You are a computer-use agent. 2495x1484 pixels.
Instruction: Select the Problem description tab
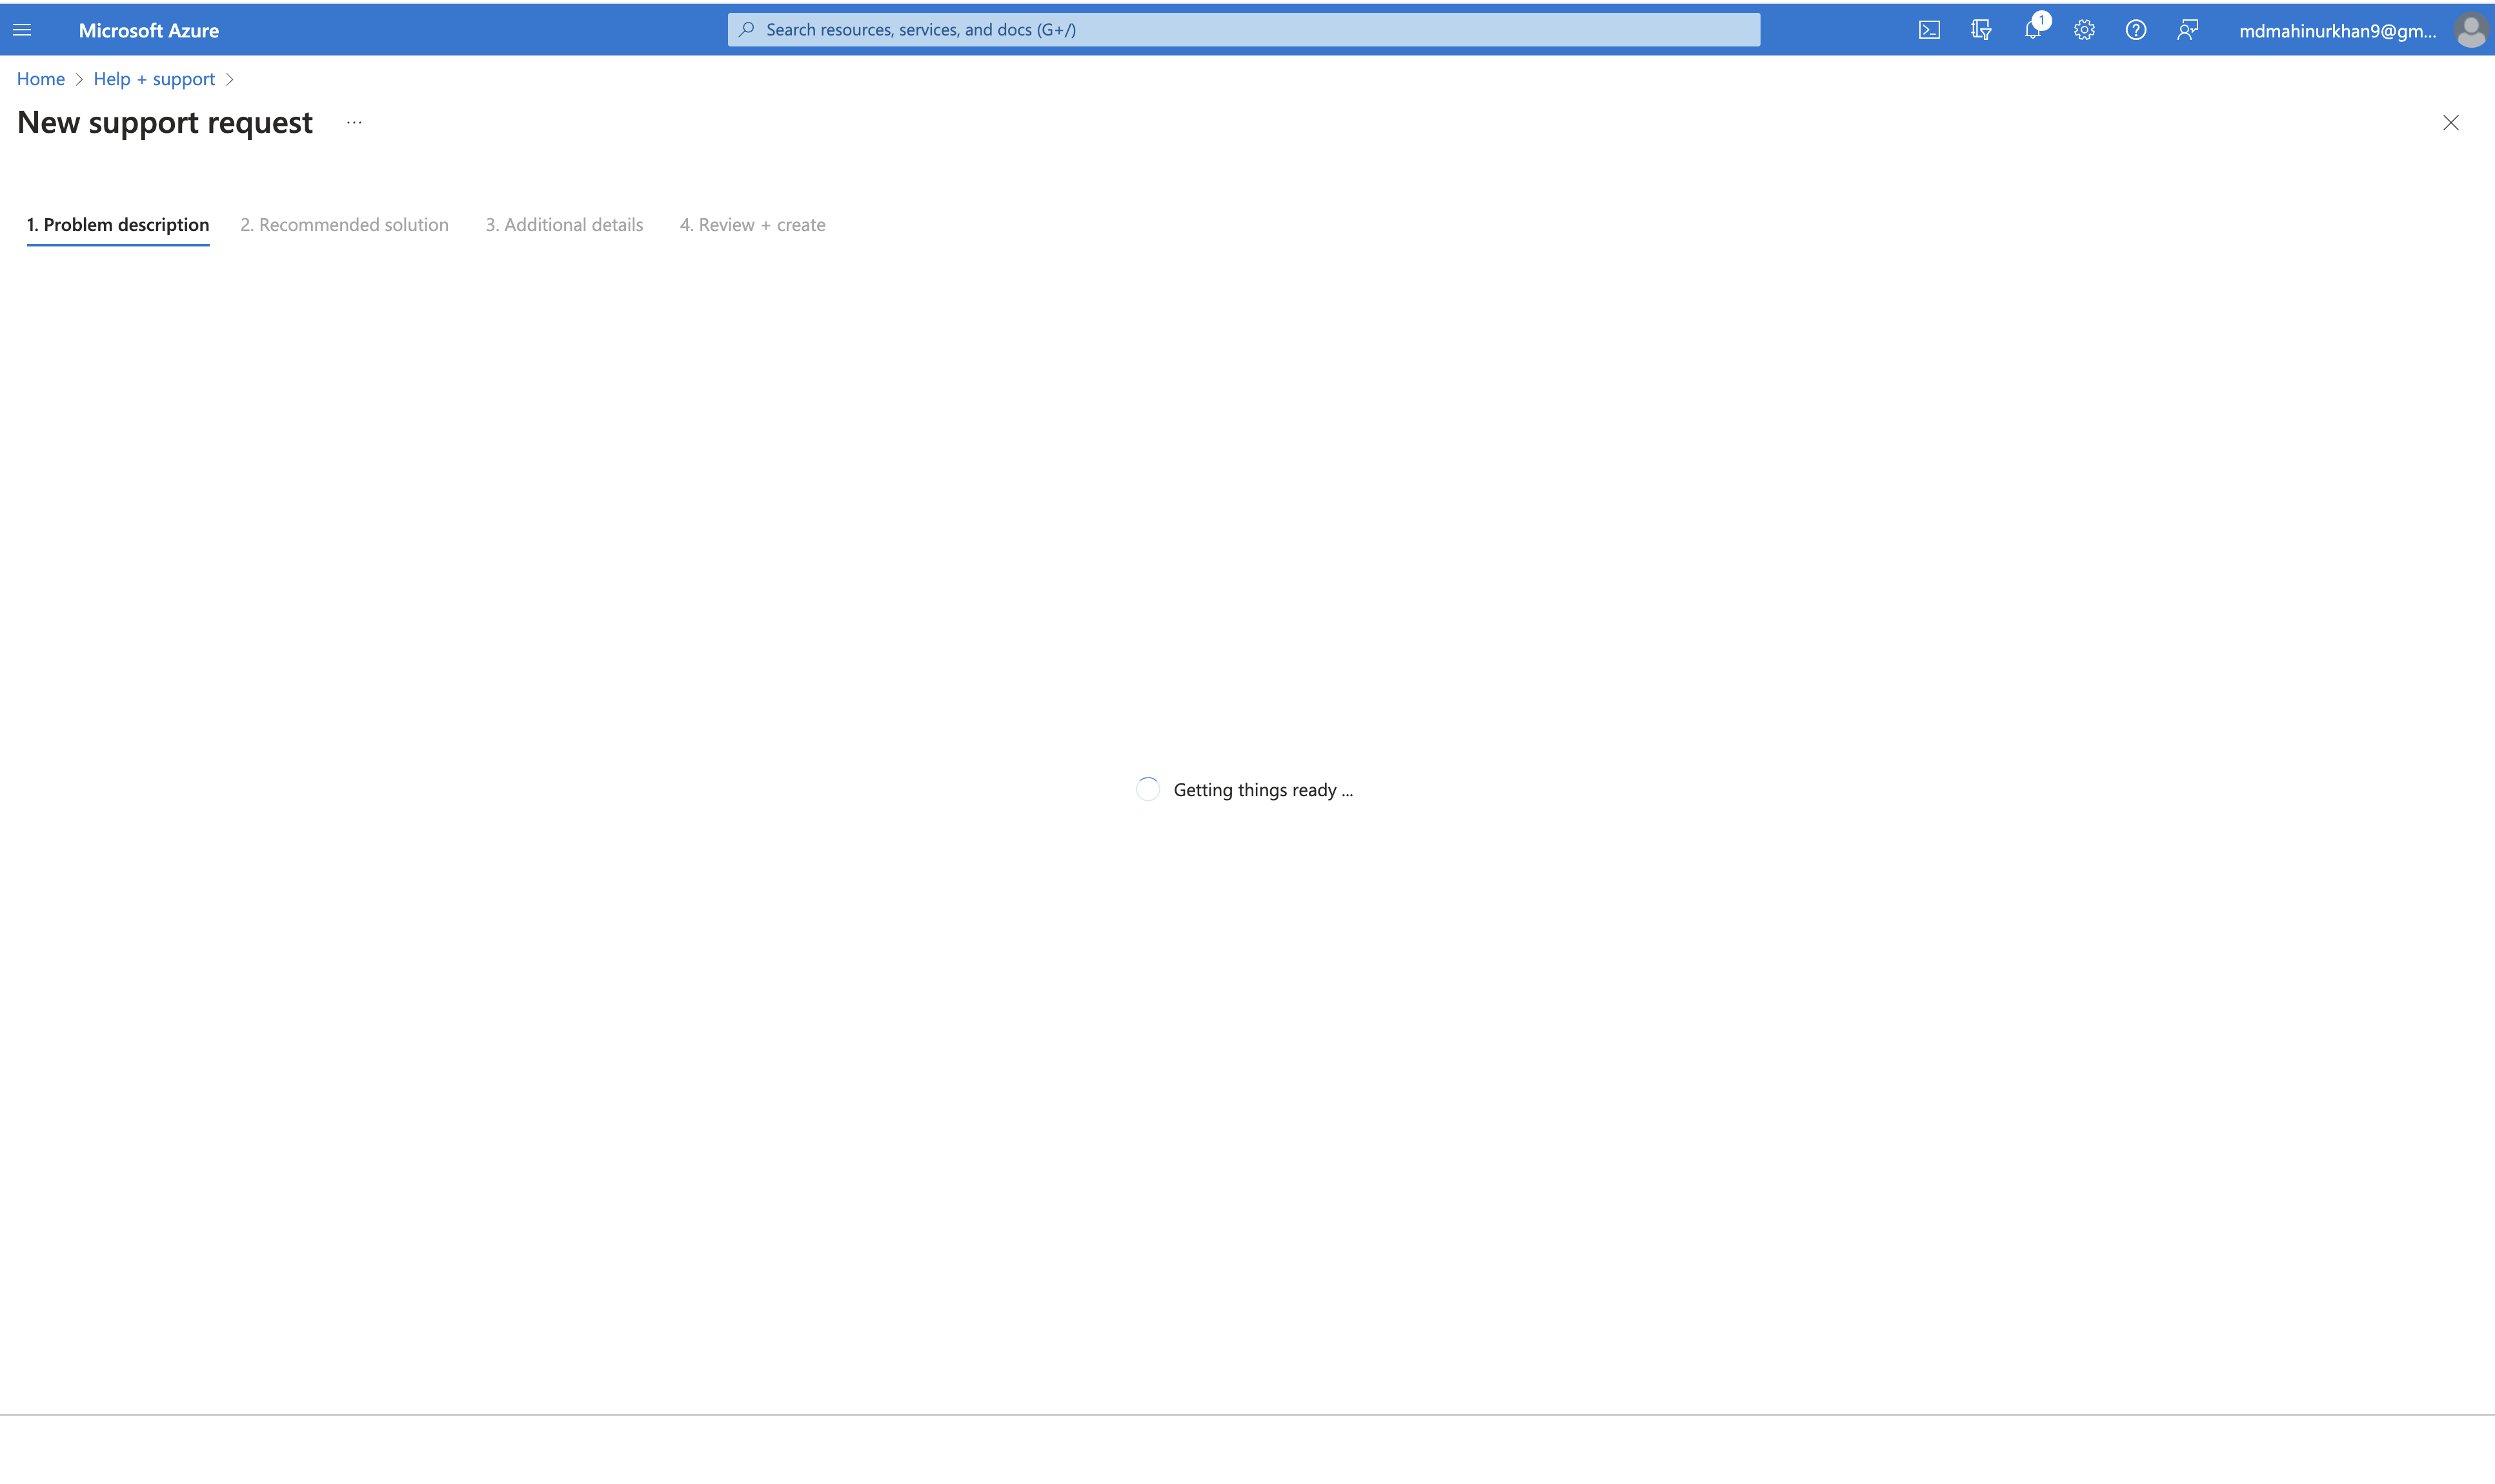point(117,224)
